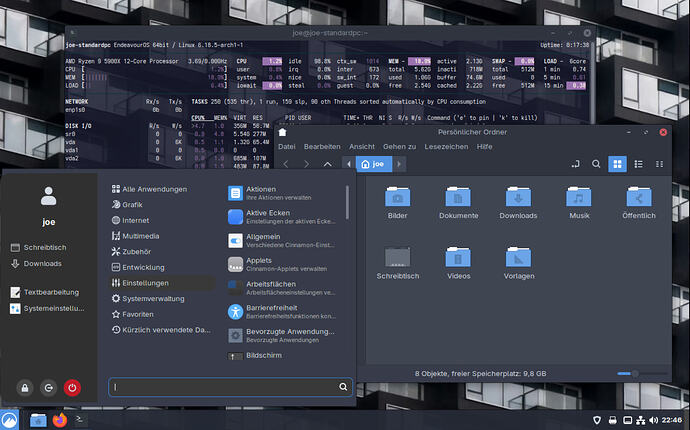Open the Musik folder
The height and width of the screenshot is (430, 690).
579,196
